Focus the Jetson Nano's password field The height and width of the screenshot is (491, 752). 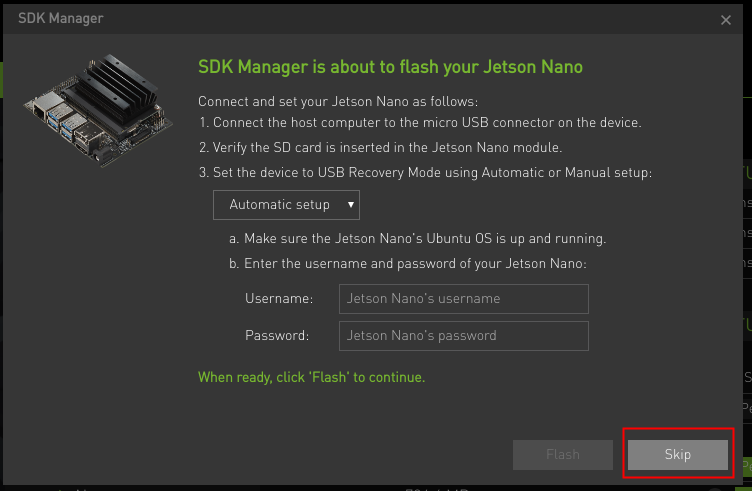463,336
